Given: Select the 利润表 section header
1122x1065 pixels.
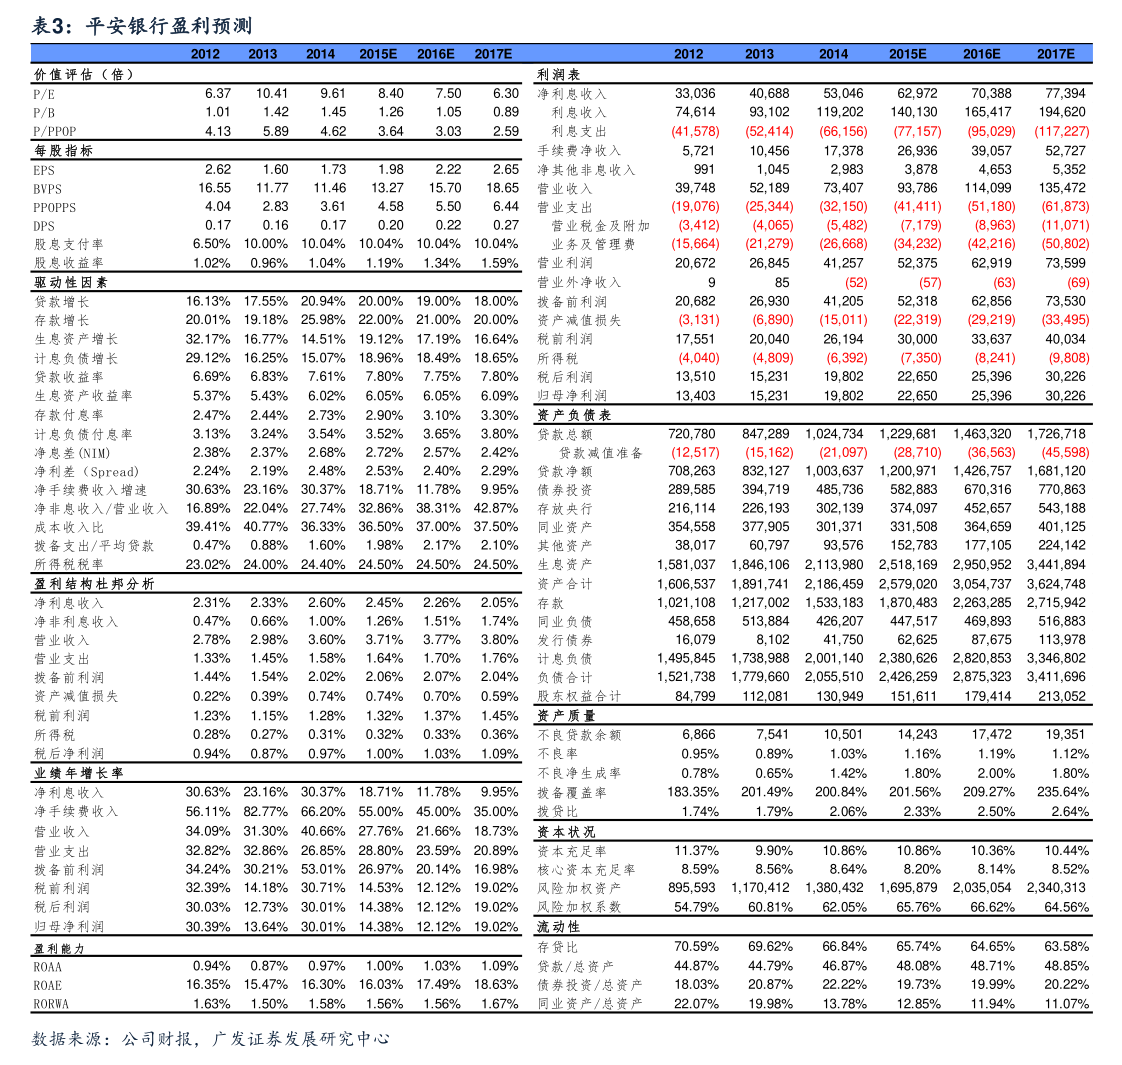Looking at the screenshot, I should click(x=558, y=73).
